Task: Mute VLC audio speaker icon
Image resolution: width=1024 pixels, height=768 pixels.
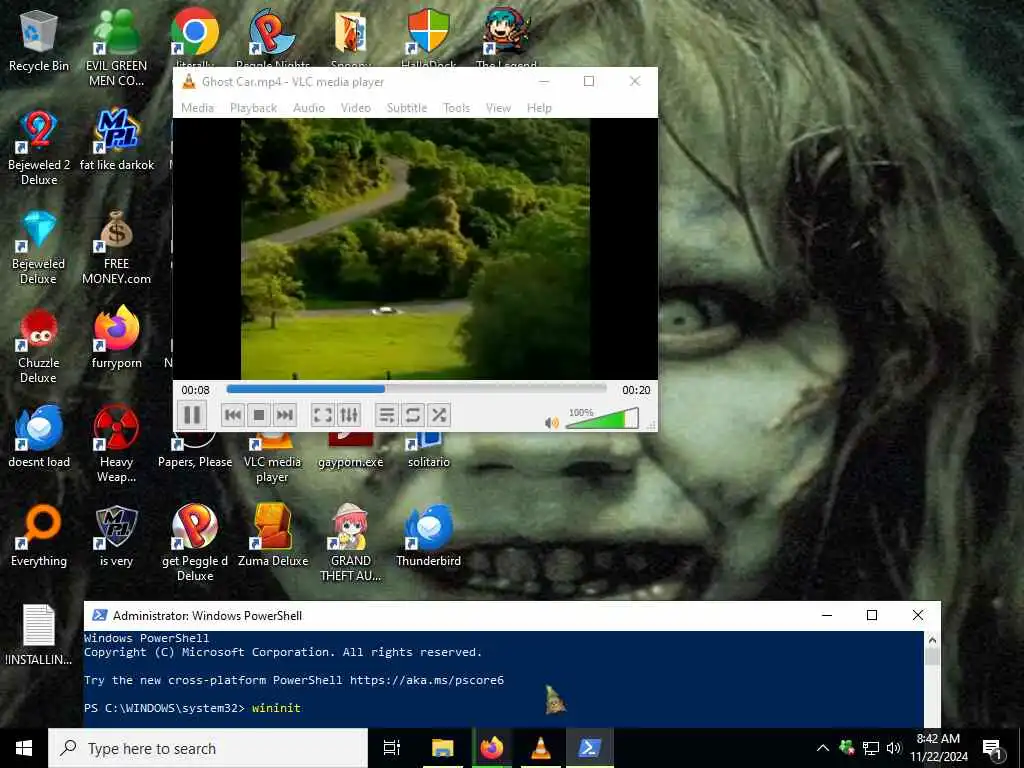Action: coord(551,423)
